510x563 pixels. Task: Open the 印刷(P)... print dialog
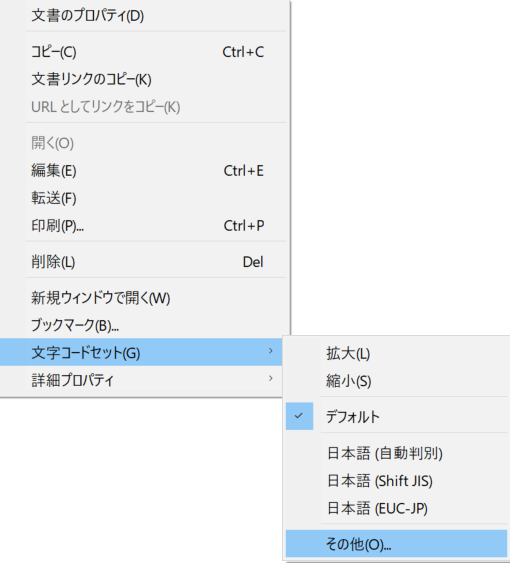(x=144, y=226)
